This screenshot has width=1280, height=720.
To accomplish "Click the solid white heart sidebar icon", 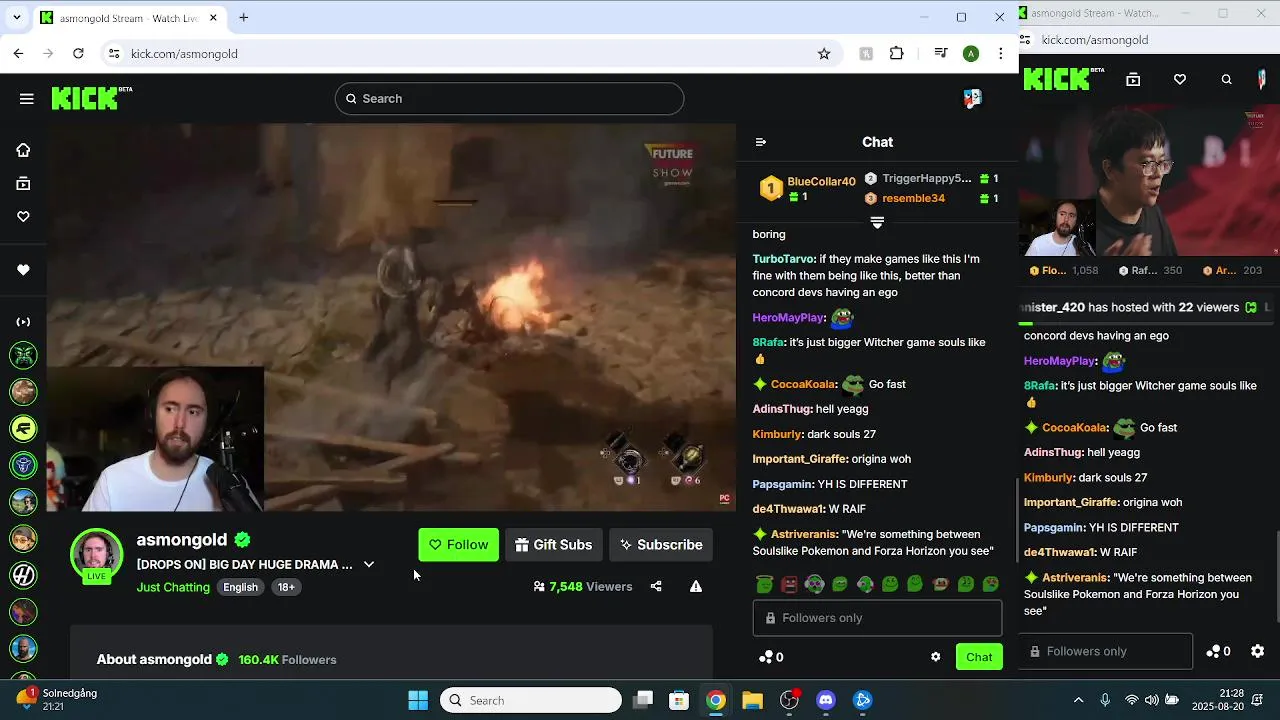I will (23, 270).
